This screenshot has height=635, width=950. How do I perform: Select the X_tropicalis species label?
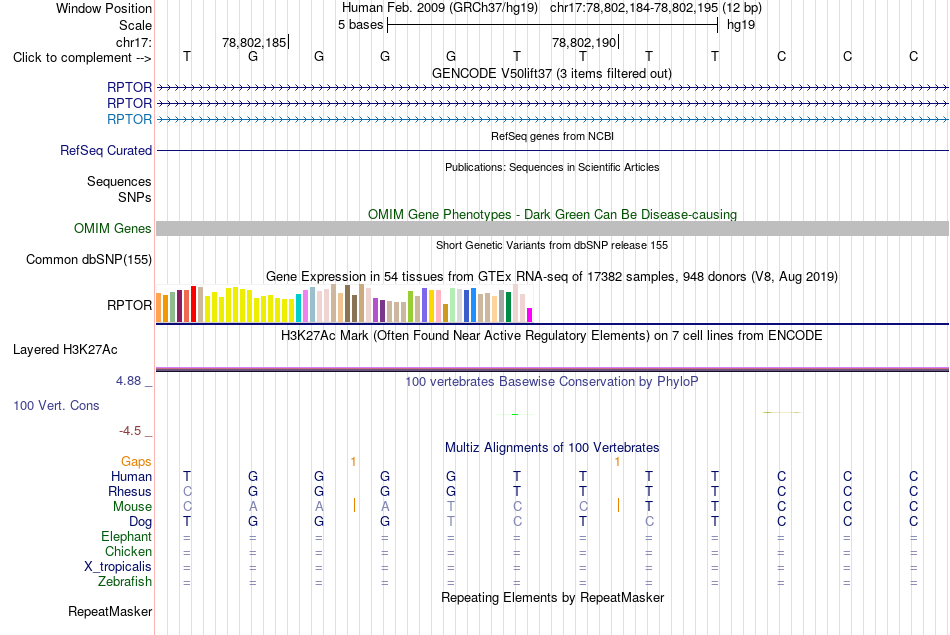[118, 567]
